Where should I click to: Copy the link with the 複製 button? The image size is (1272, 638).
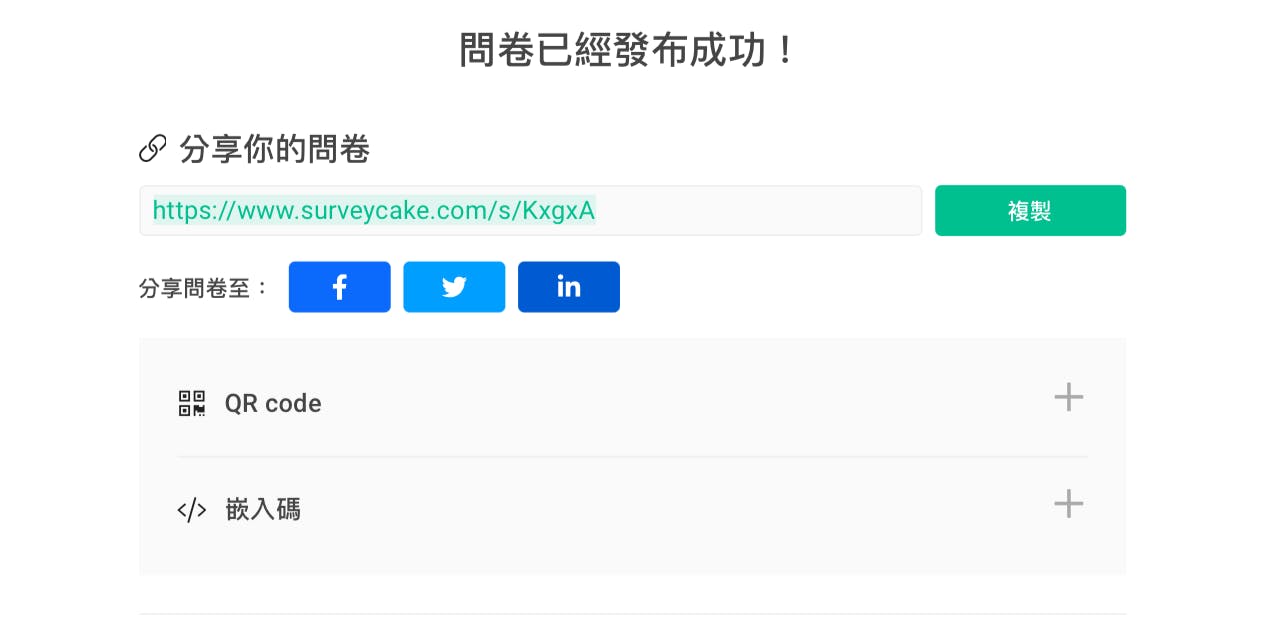coord(1030,210)
